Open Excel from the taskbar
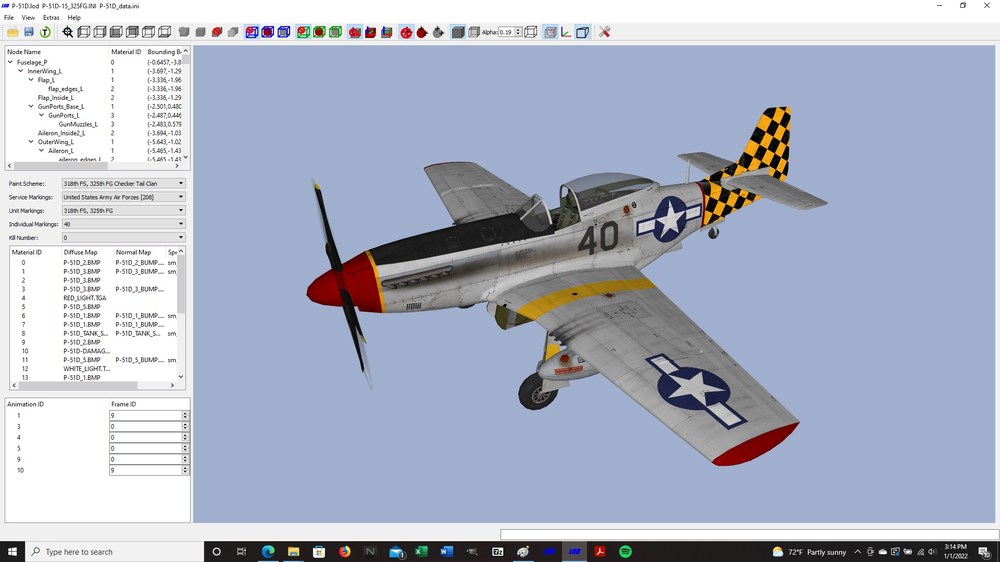1000x562 pixels. (x=421, y=552)
